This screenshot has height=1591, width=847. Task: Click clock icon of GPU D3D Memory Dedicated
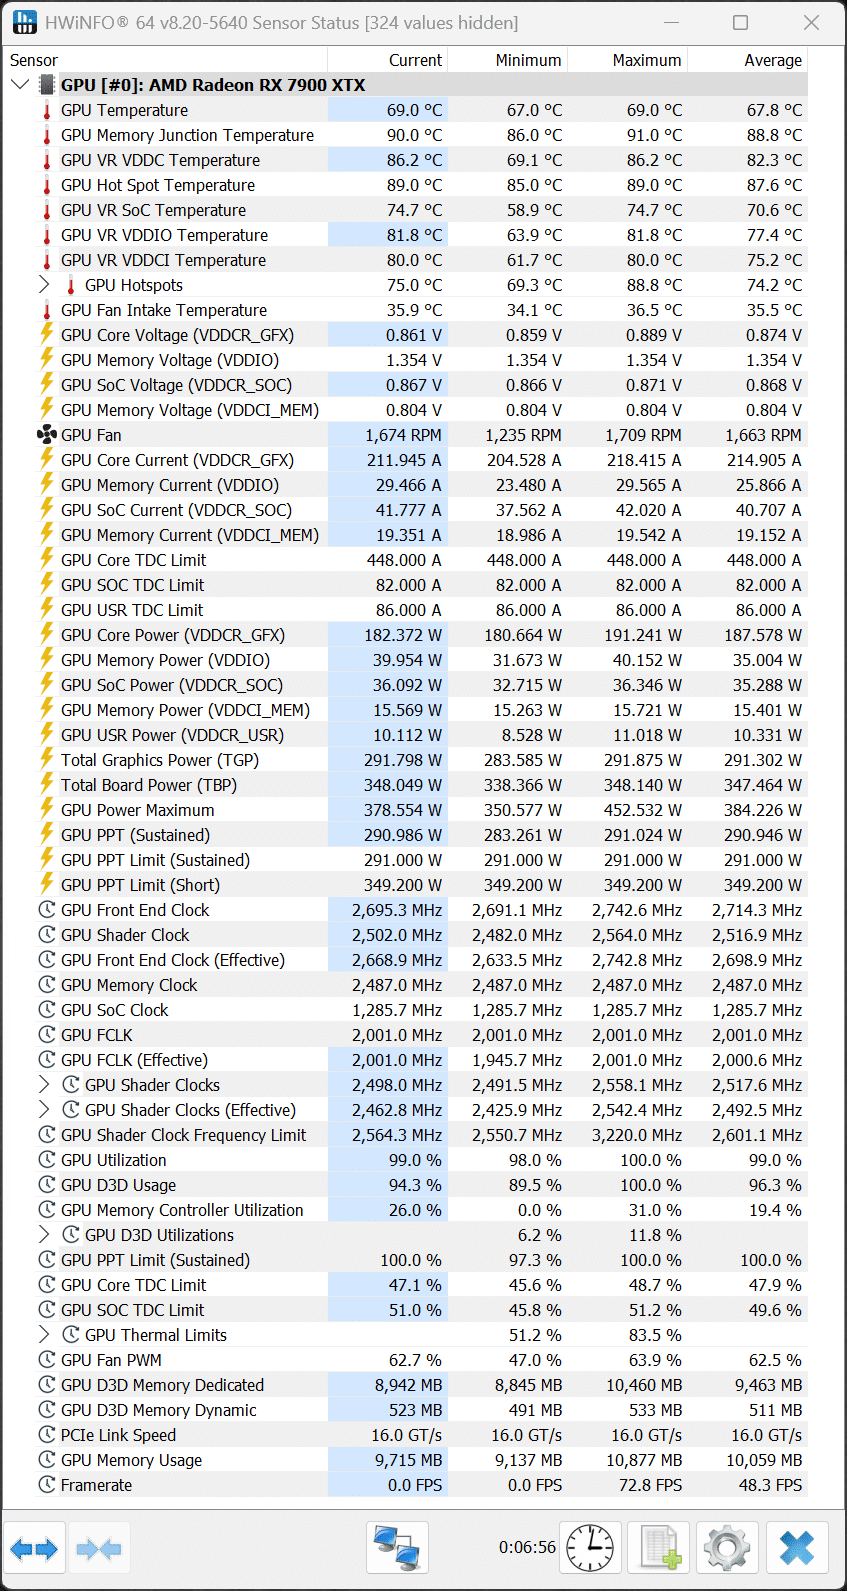pyautogui.click(x=46, y=1385)
